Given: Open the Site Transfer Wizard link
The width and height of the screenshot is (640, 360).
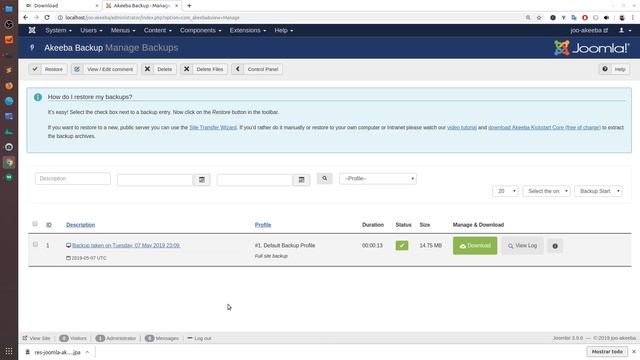Looking at the screenshot, I should click(213, 127).
